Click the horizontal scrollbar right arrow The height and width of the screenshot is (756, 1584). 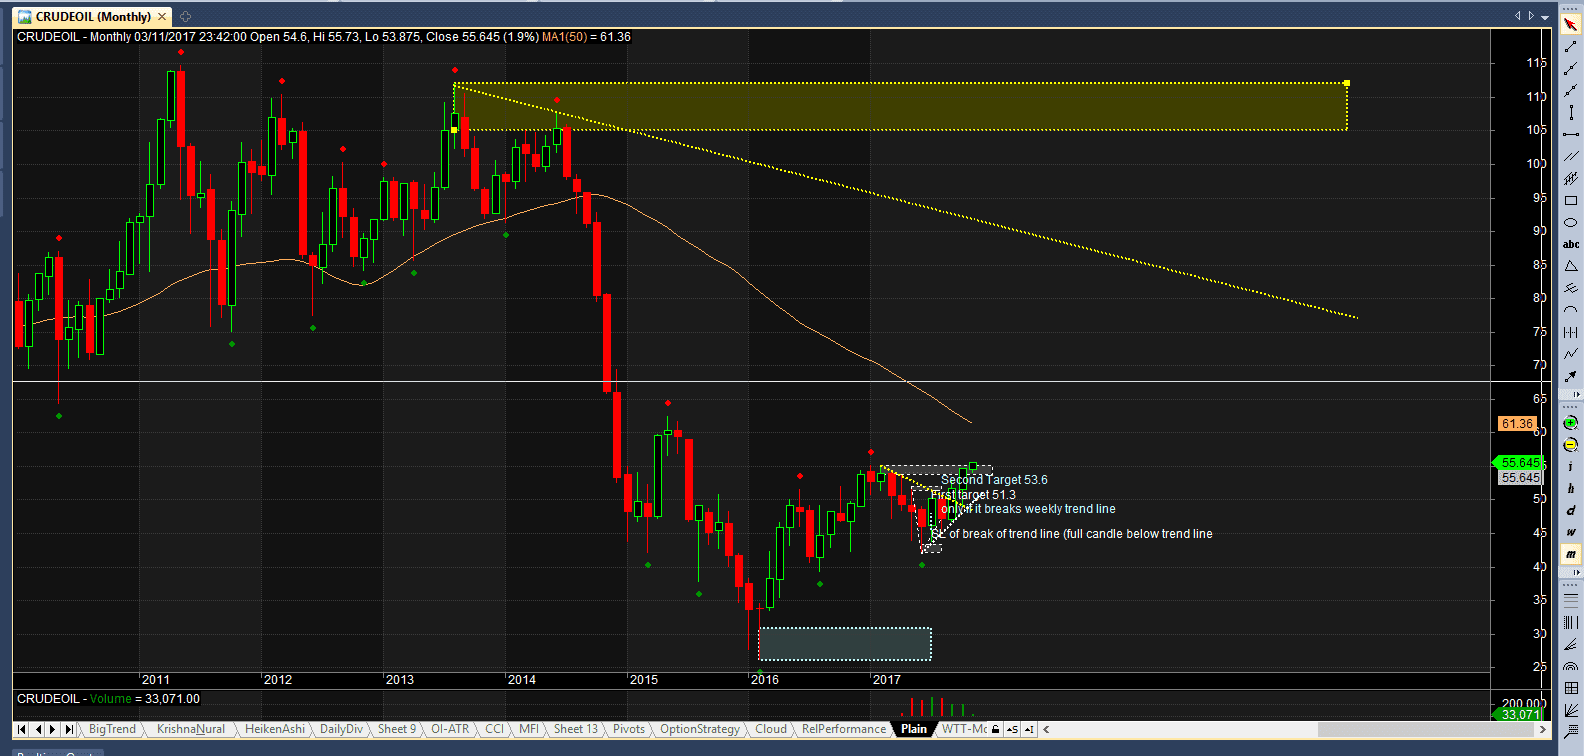(1542, 729)
